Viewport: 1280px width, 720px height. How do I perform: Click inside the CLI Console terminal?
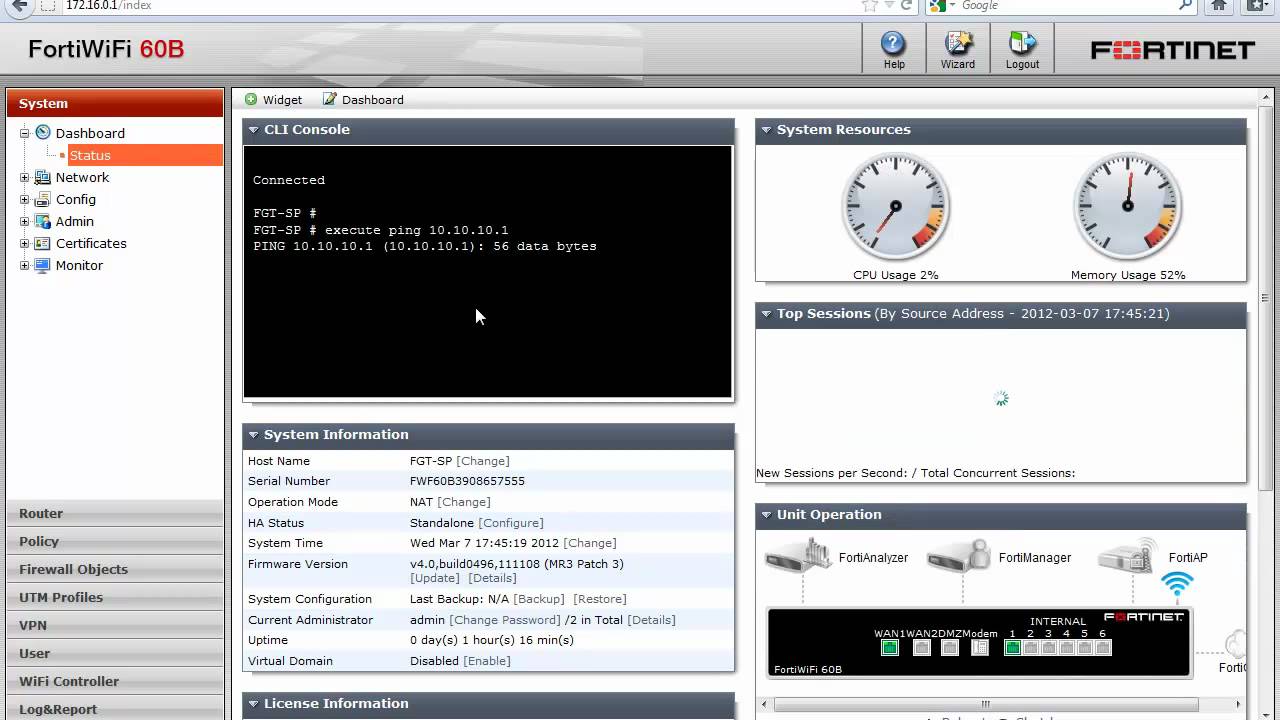coord(488,272)
